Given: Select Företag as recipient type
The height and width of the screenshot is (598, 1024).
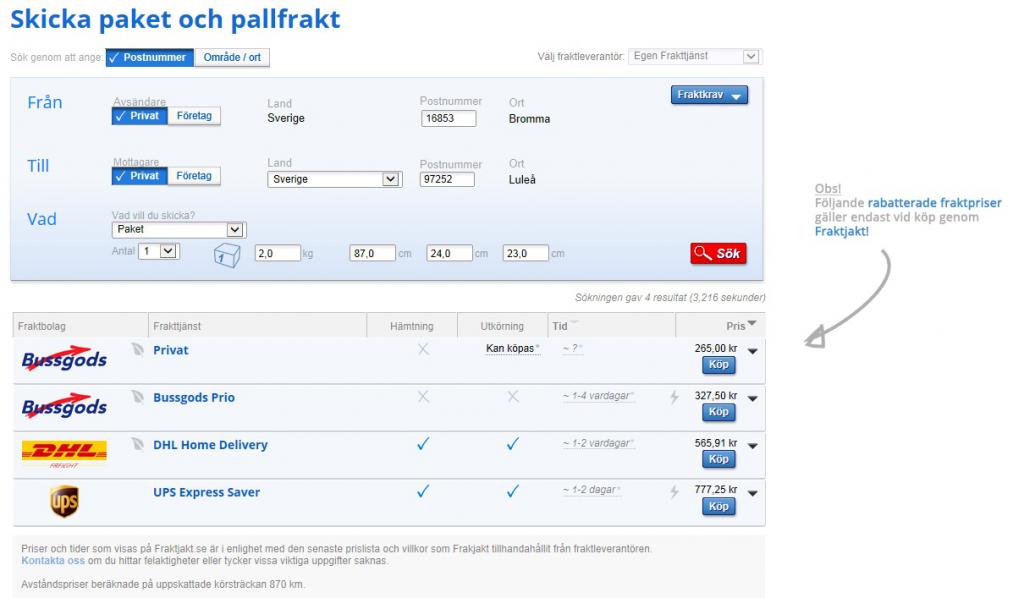Looking at the screenshot, I should click(194, 176).
